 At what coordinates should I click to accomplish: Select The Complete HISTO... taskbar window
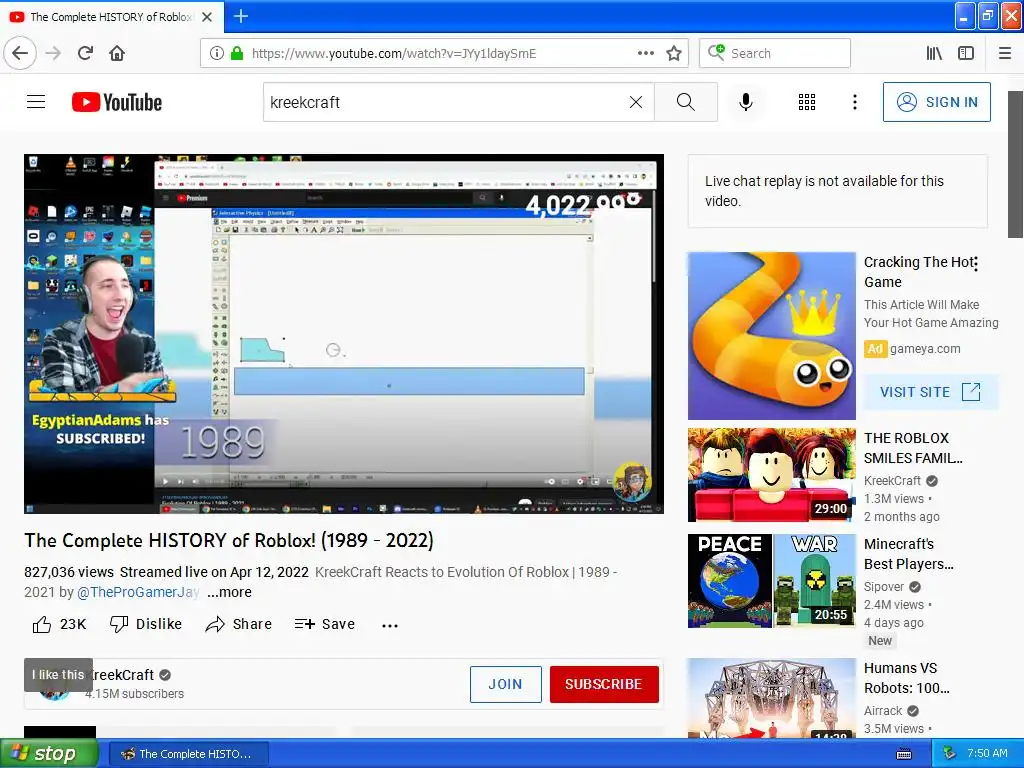pyautogui.click(x=189, y=754)
